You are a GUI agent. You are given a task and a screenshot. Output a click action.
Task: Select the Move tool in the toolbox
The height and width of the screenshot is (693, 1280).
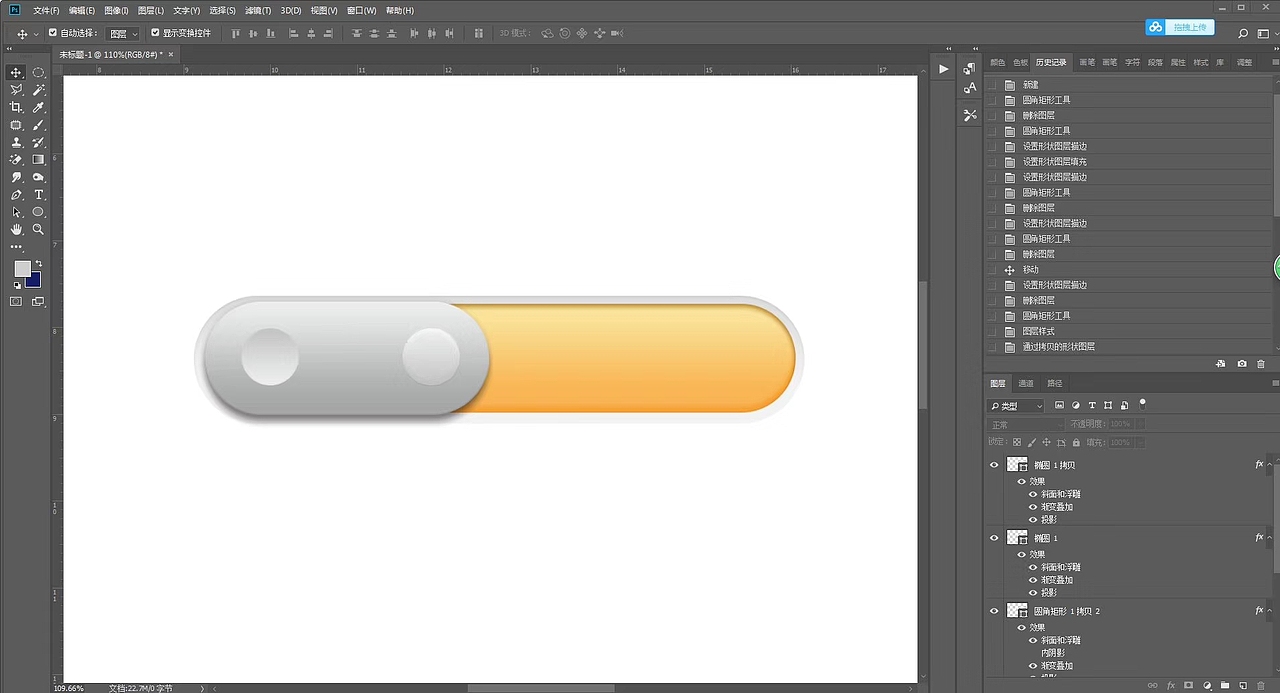click(x=16, y=73)
